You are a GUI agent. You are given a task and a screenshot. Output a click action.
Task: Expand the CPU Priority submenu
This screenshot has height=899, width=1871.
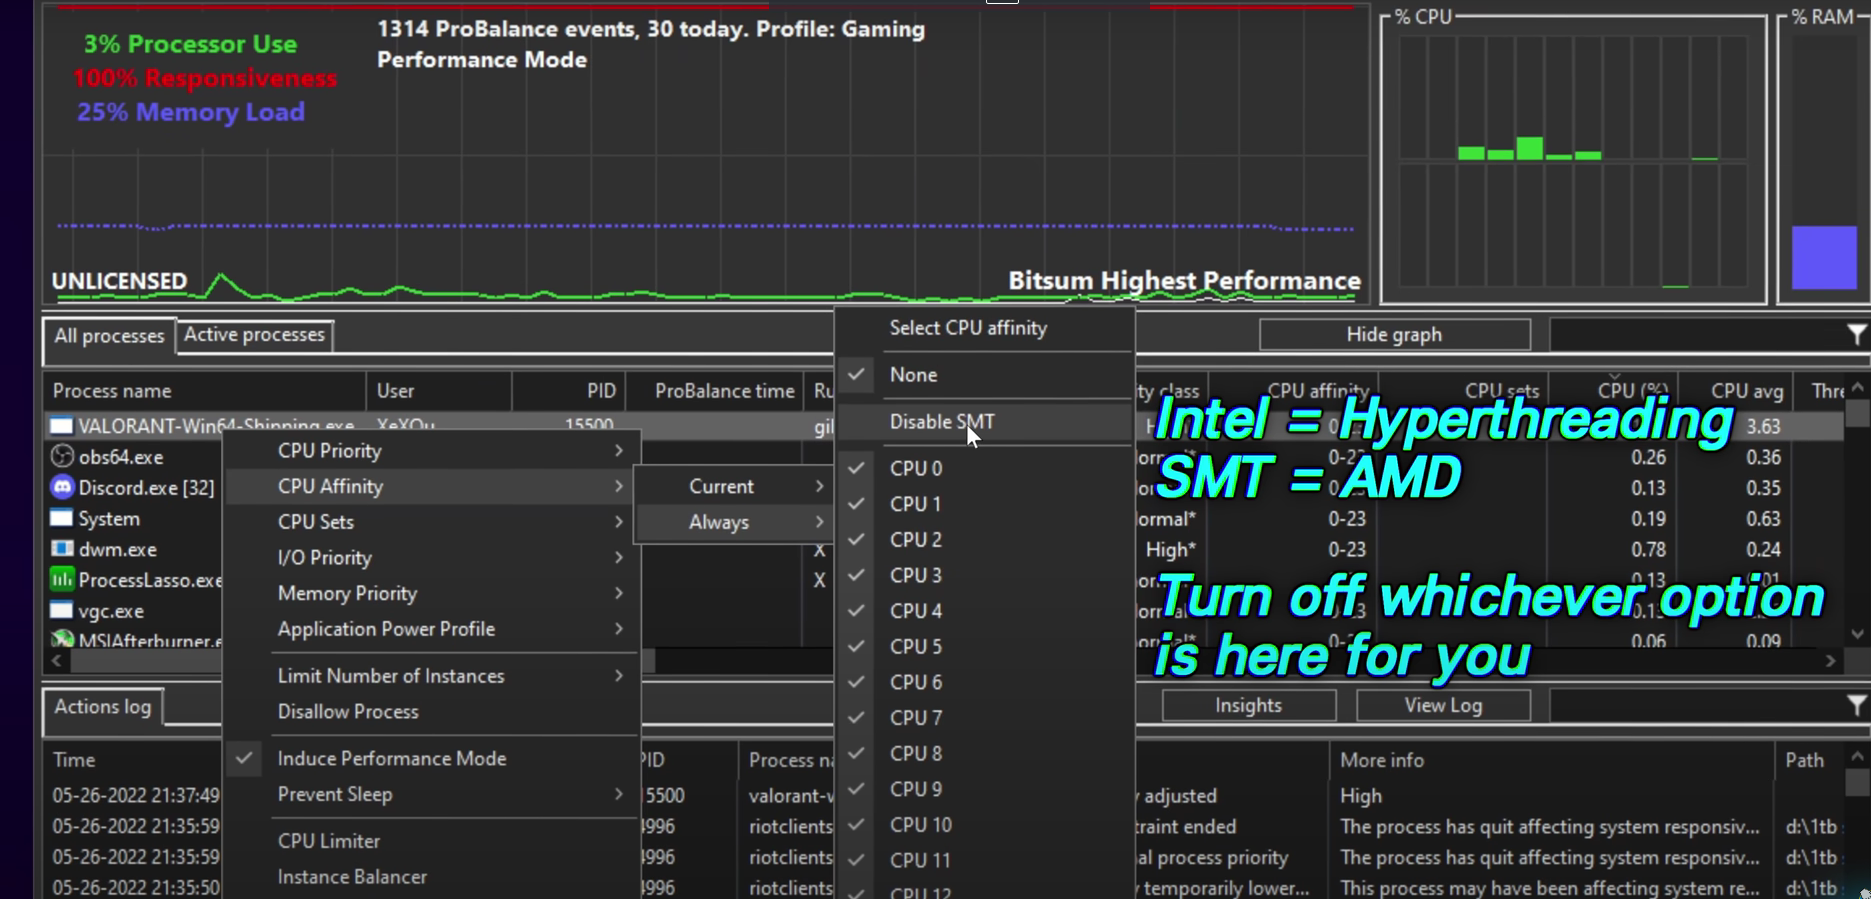pyautogui.click(x=431, y=451)
